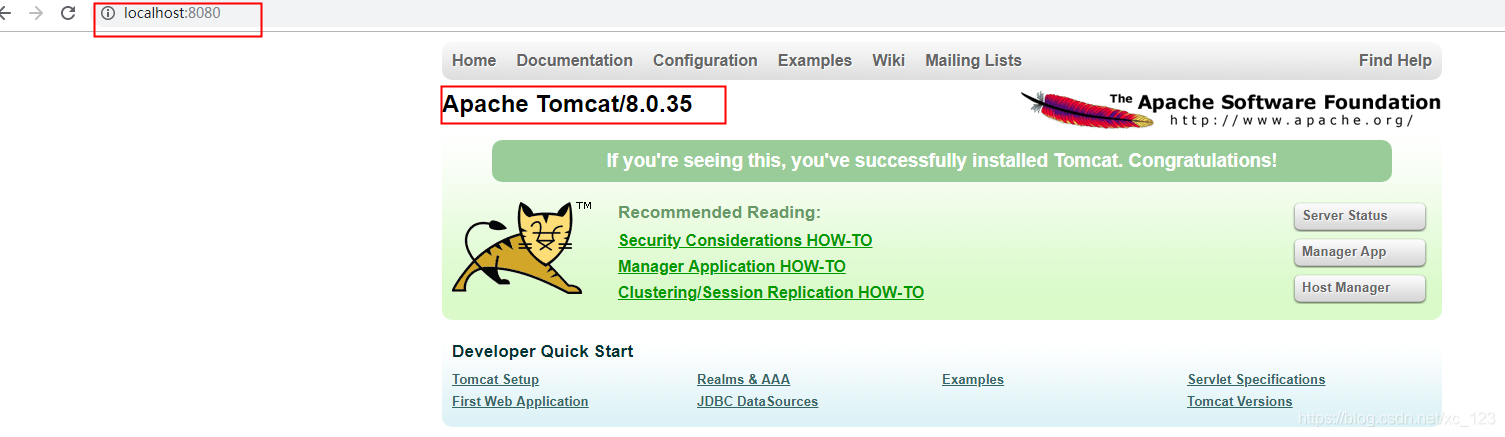
Task: Open the Tomcat Versions link
Action: coord(1239,401)
